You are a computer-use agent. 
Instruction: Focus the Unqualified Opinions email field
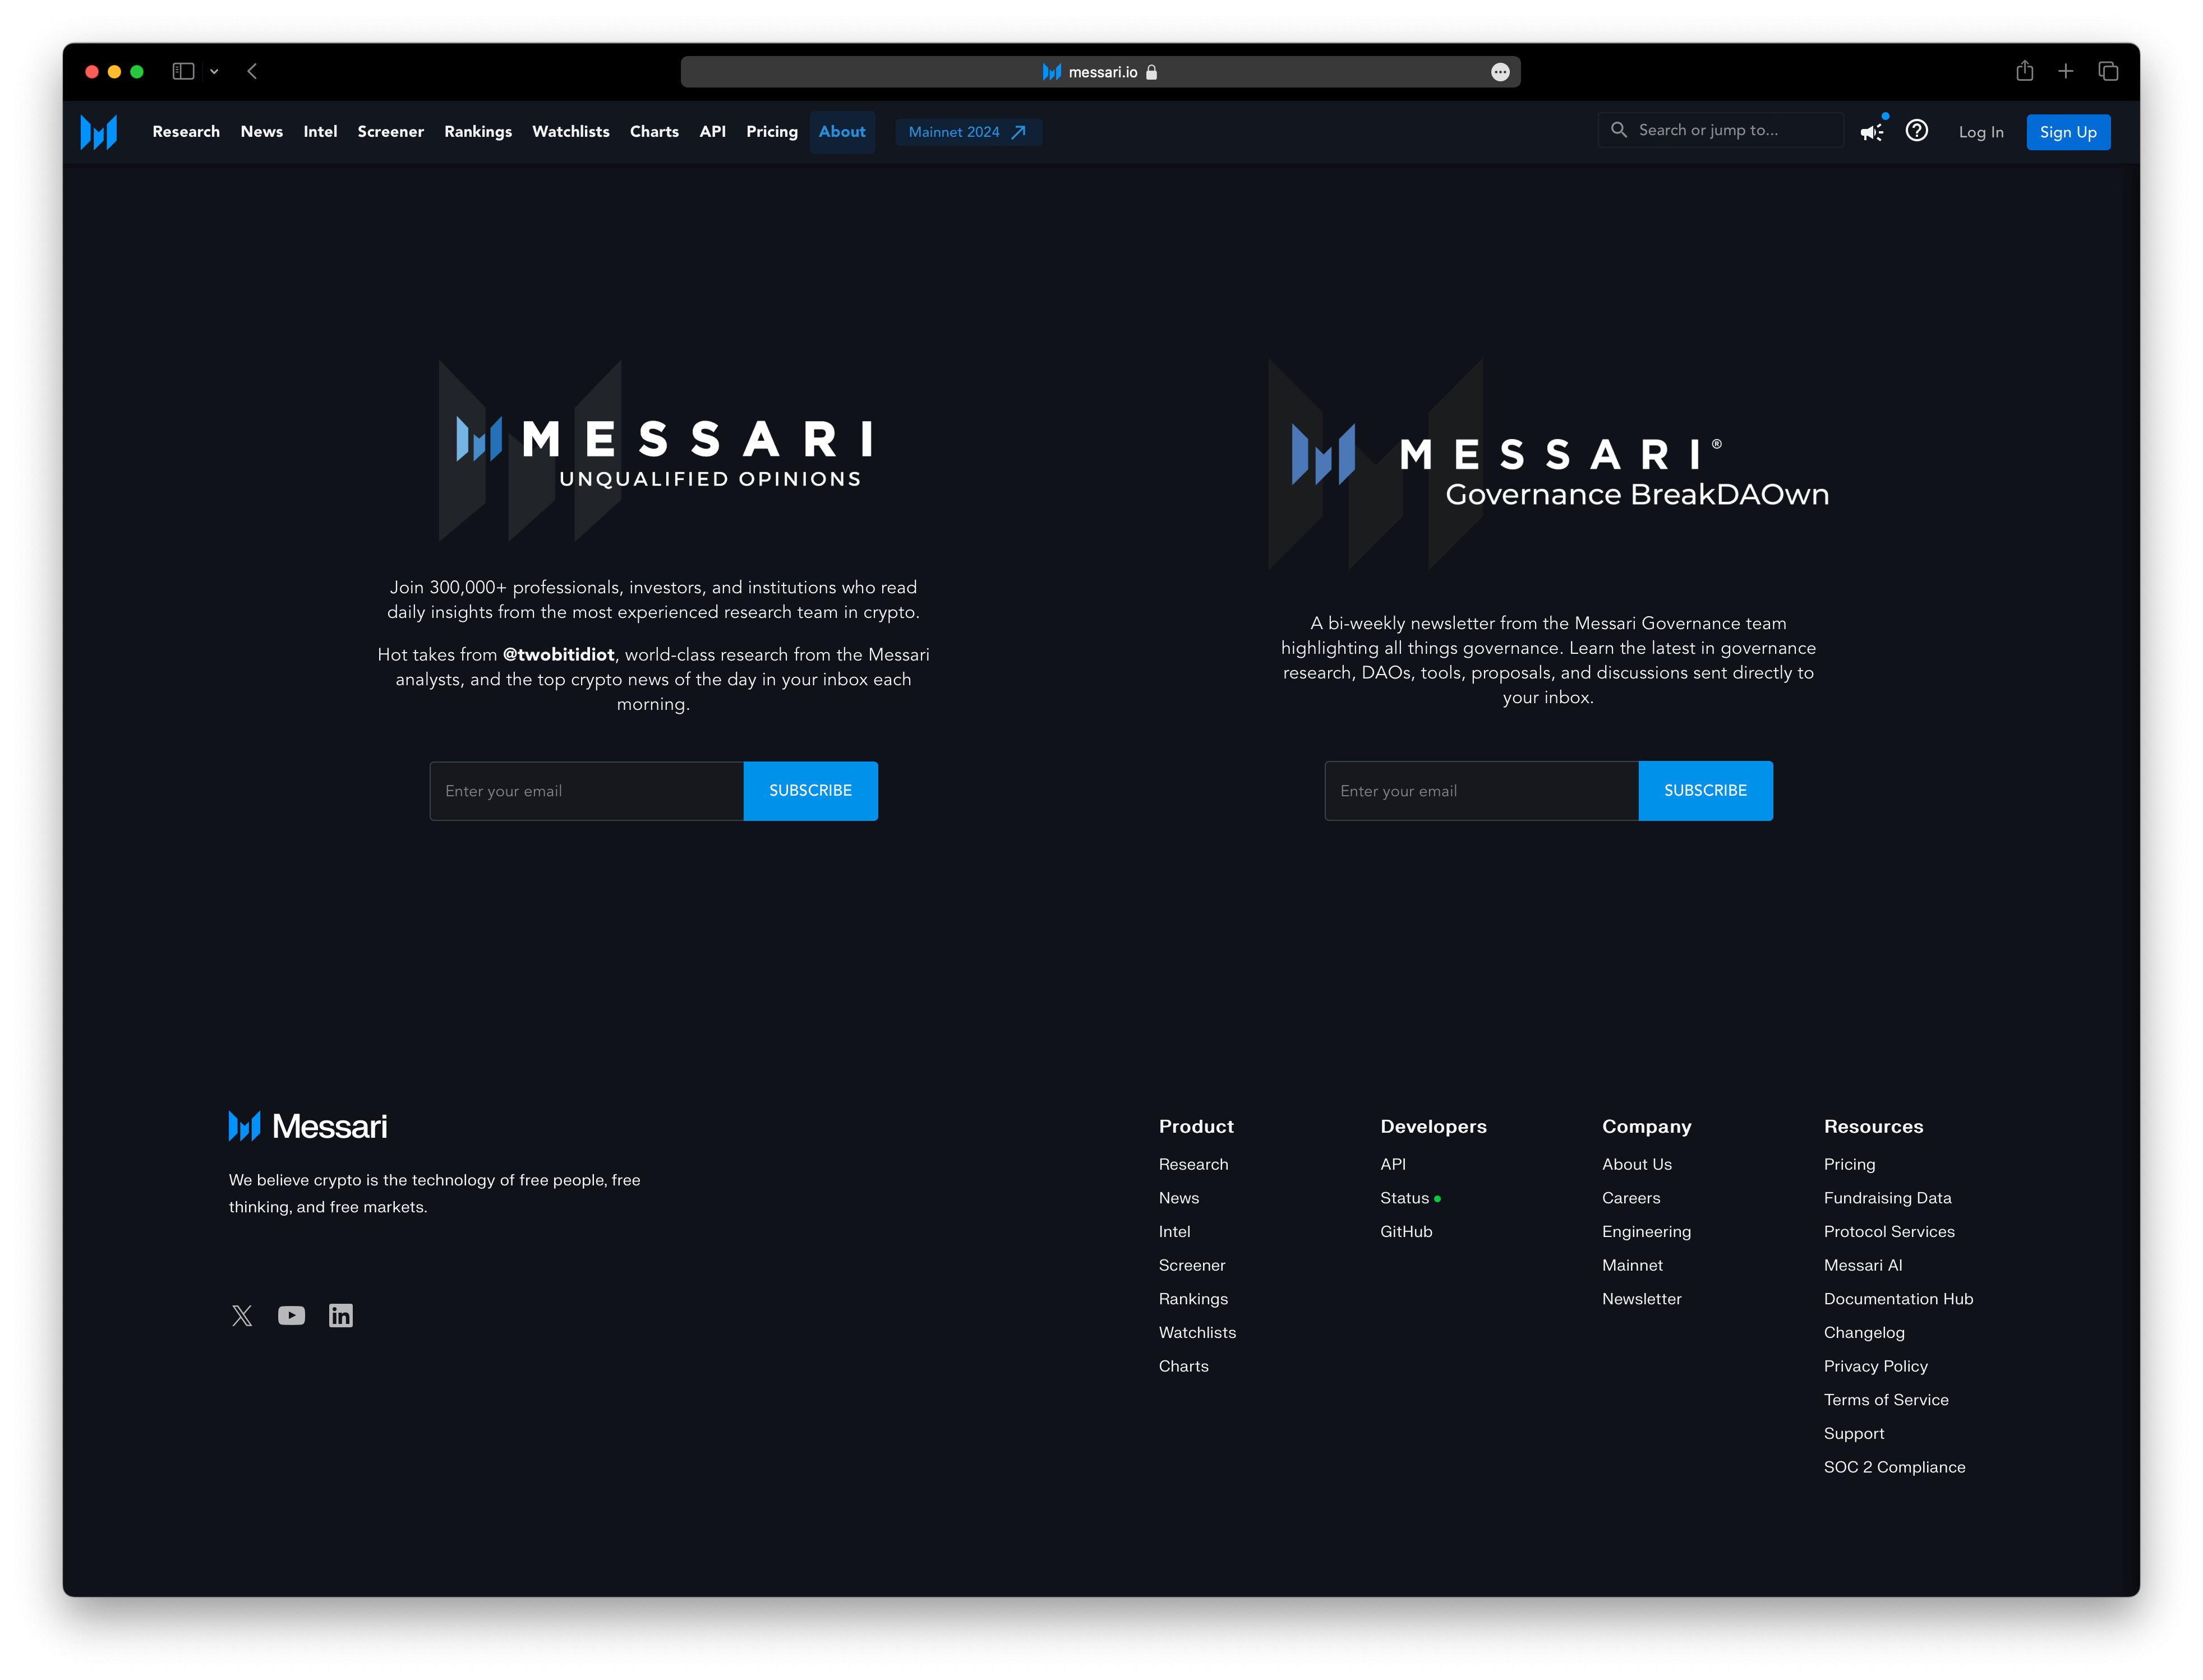587,791
